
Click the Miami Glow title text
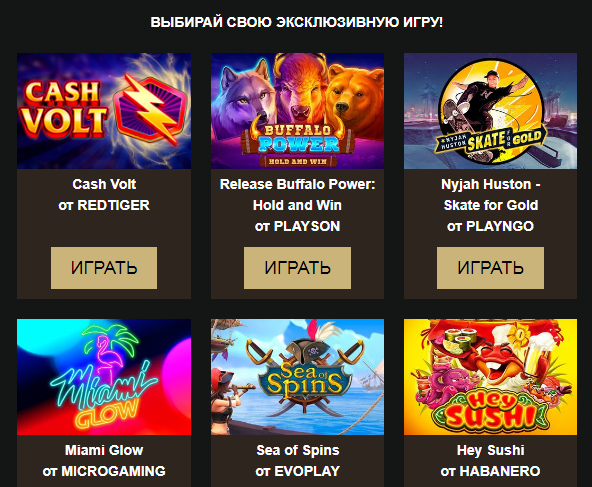pyautogui.click(x=104, y=450)
